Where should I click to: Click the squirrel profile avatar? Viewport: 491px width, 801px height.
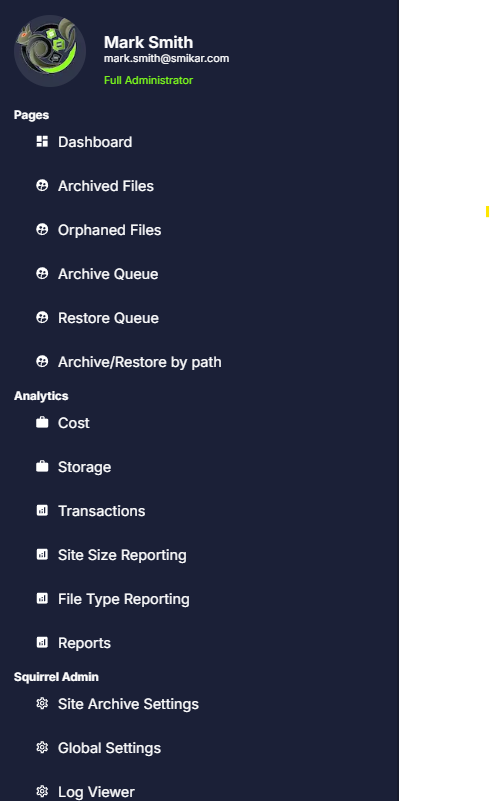(50, 51)
